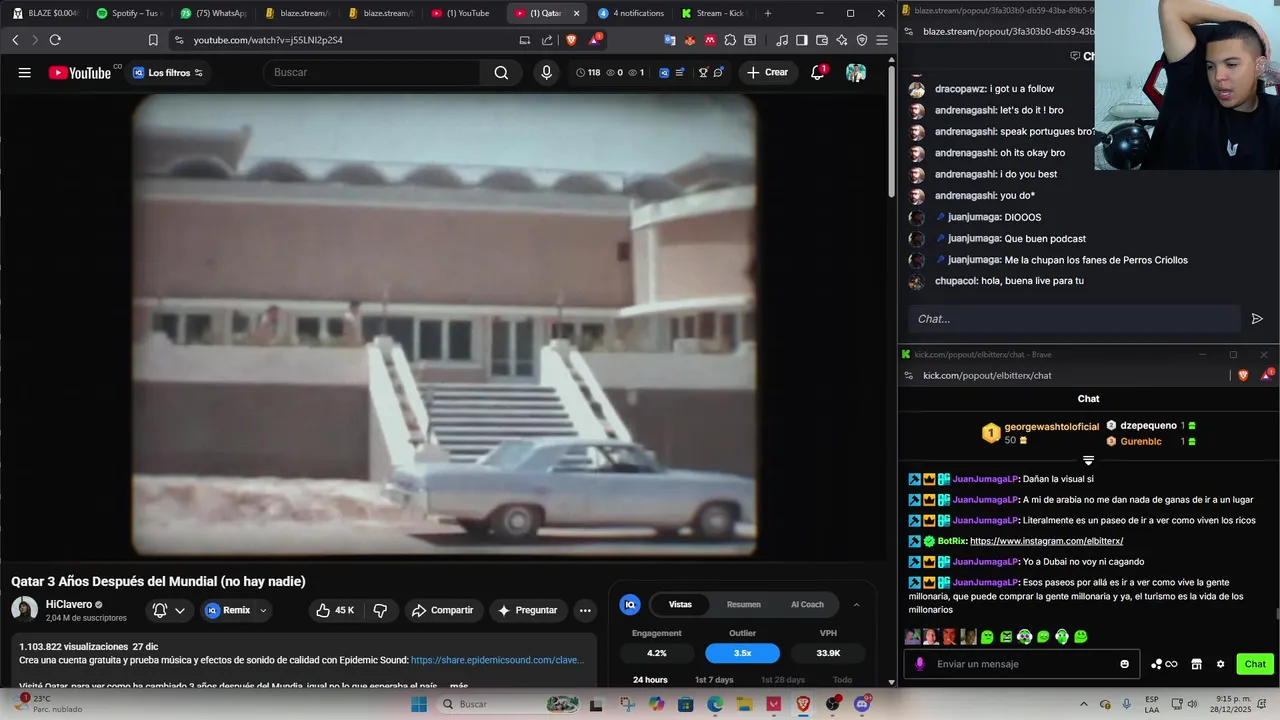Send message arrow in blaze chat

coord(1257,319)
